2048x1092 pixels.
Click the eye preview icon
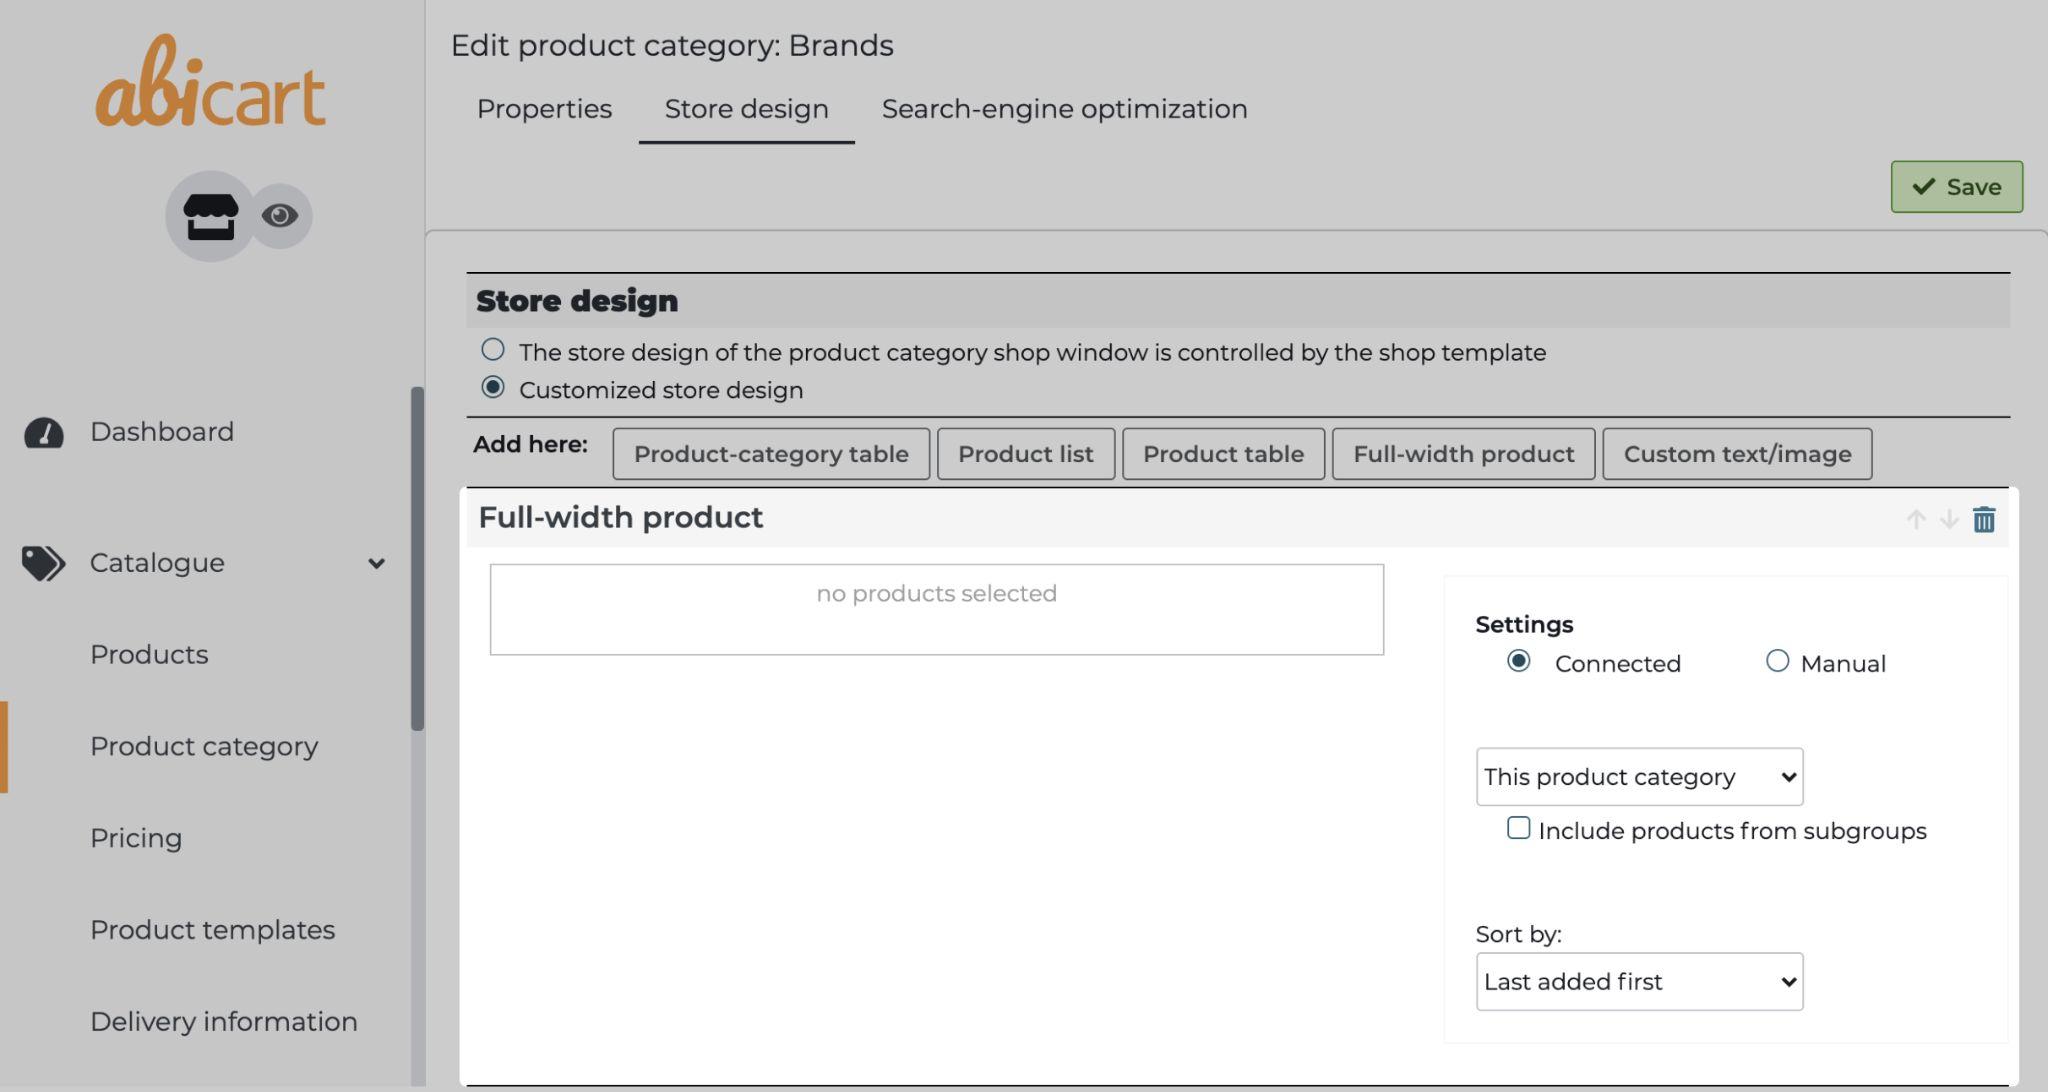[x=280, y=216]
